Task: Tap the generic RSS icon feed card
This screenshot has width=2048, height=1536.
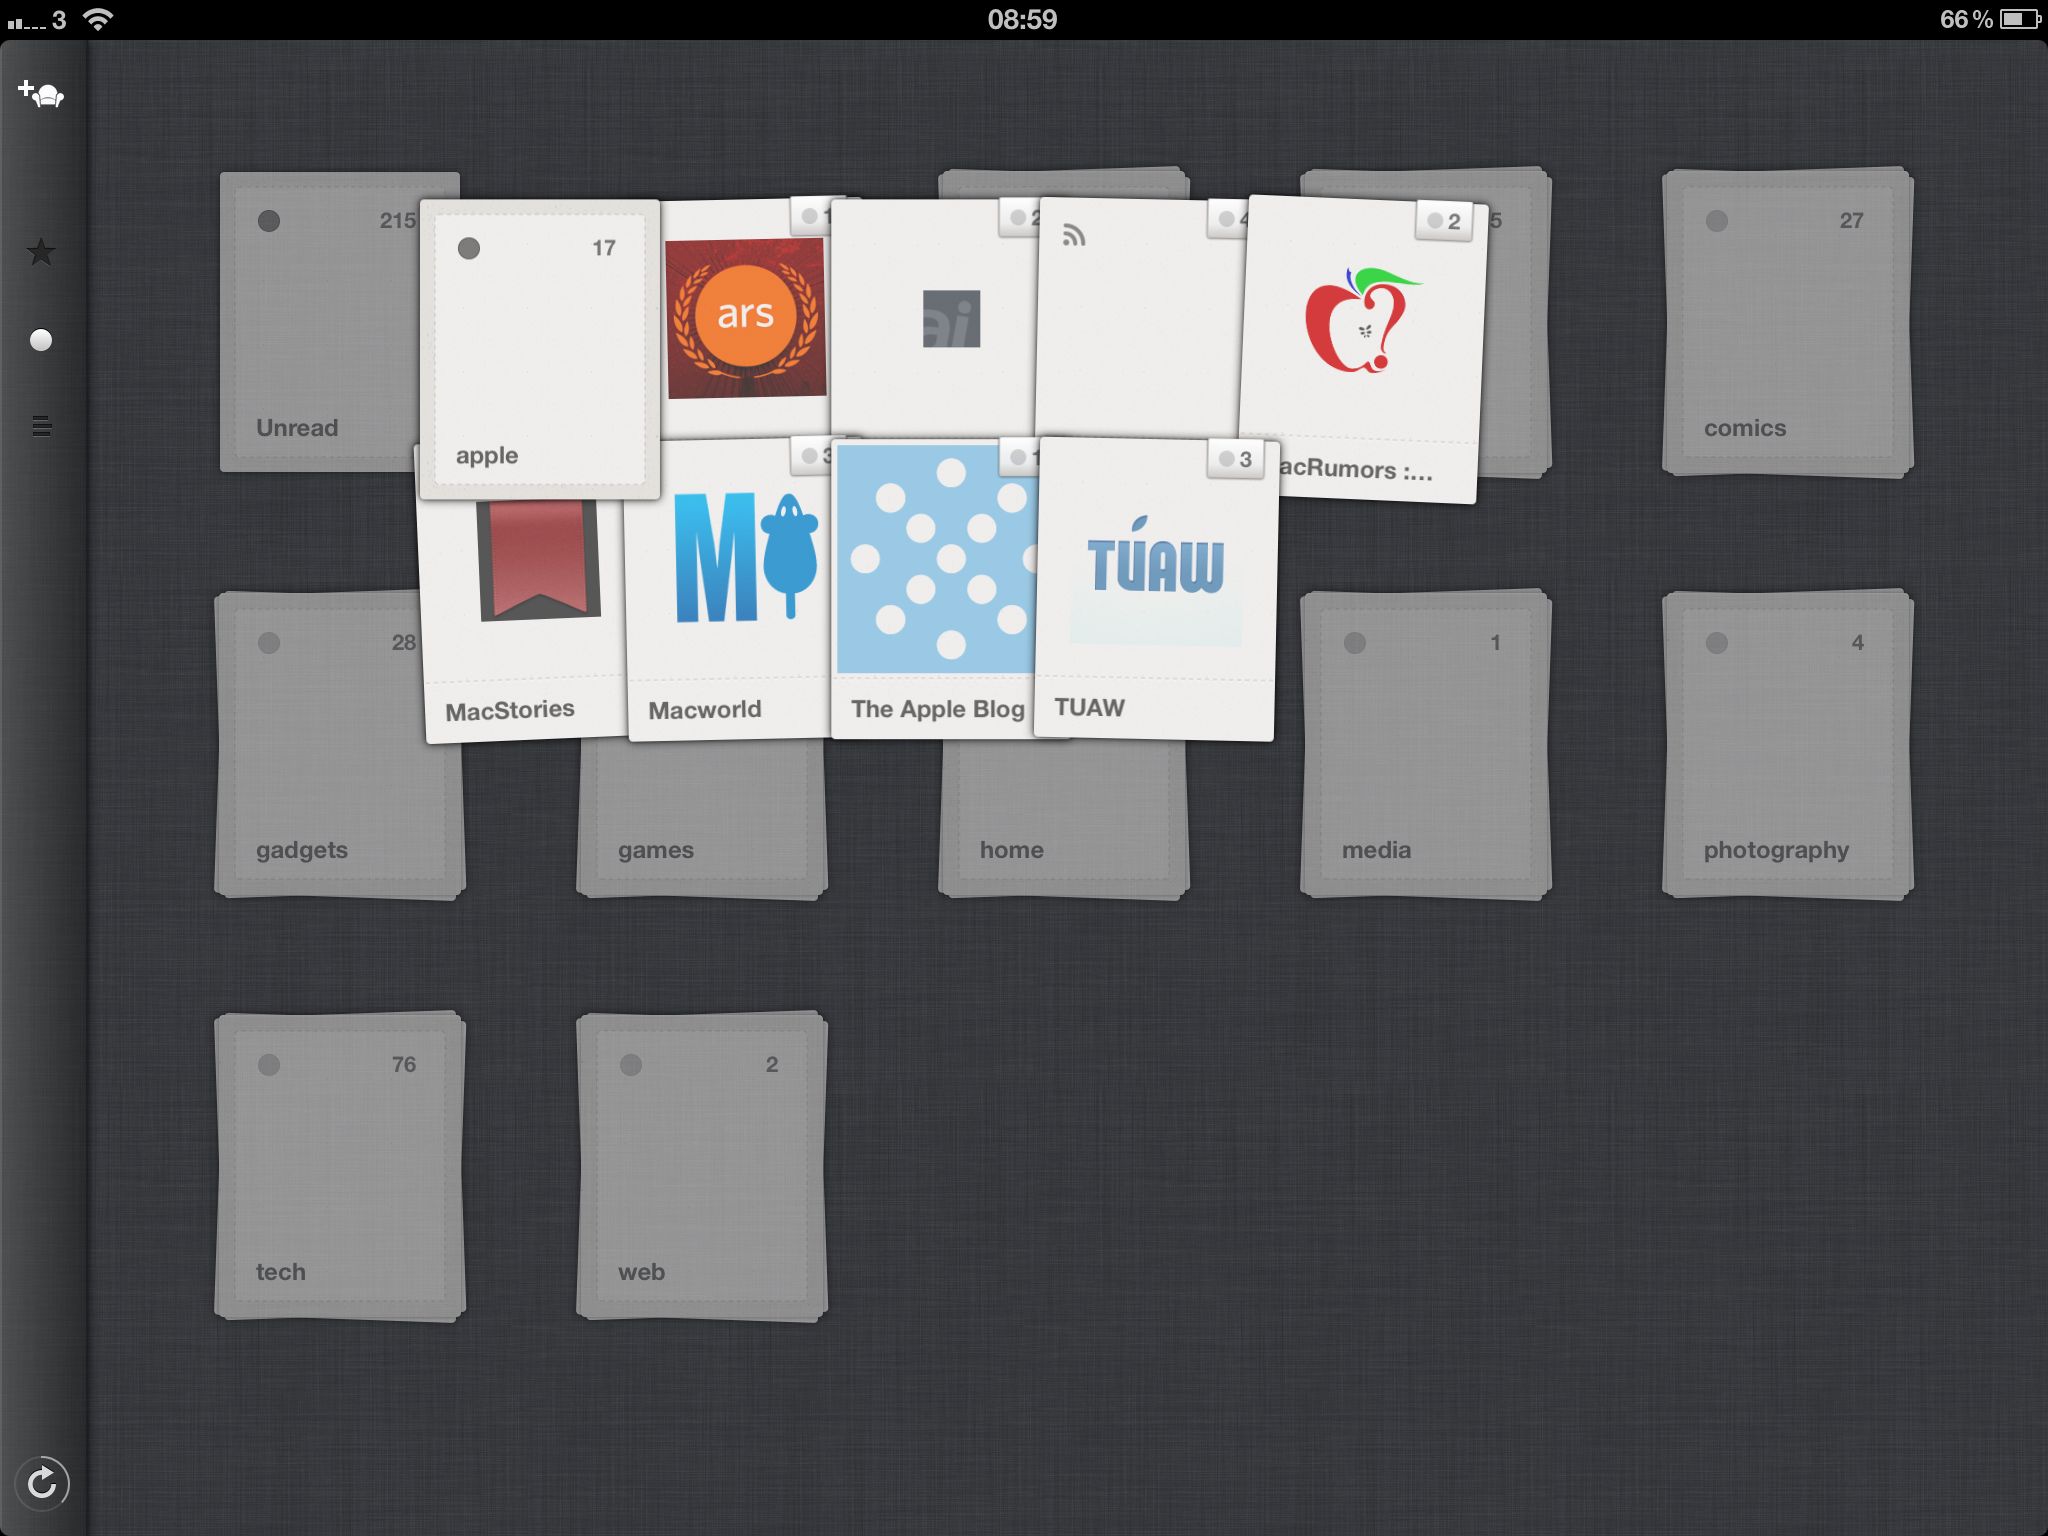Action: click(1140, 320)
